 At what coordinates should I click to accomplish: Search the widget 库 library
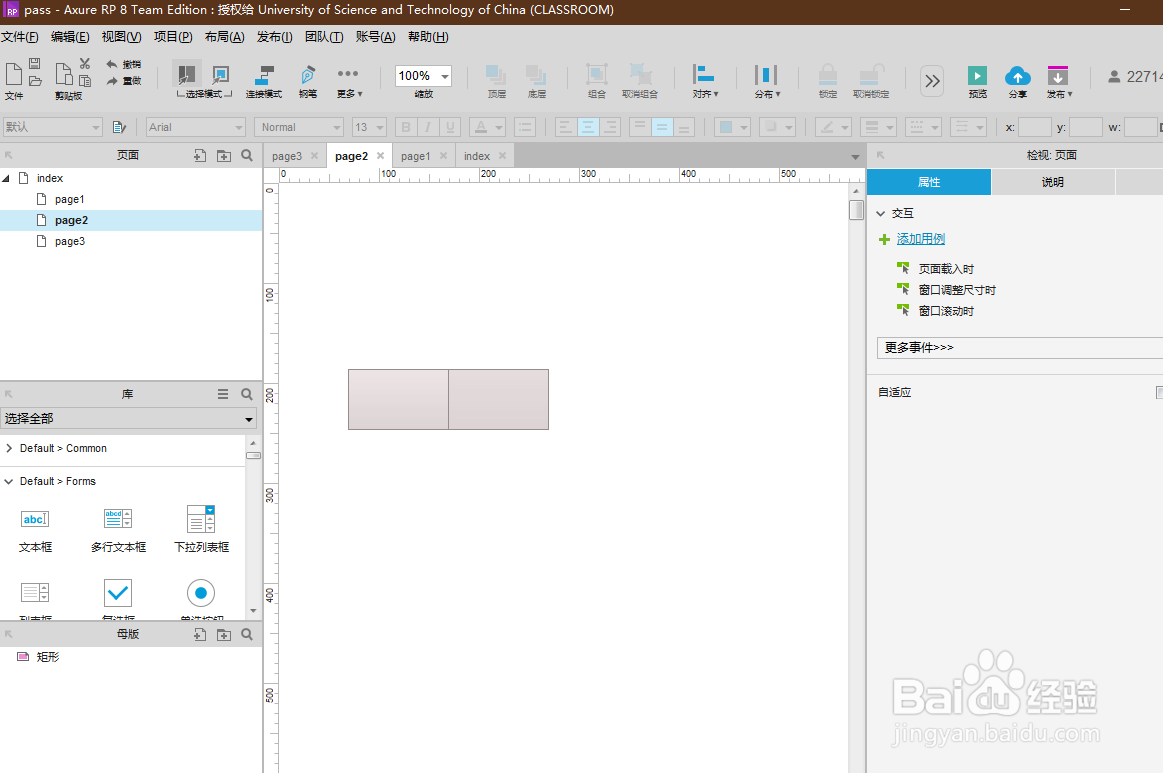click(x=247, y=394)
